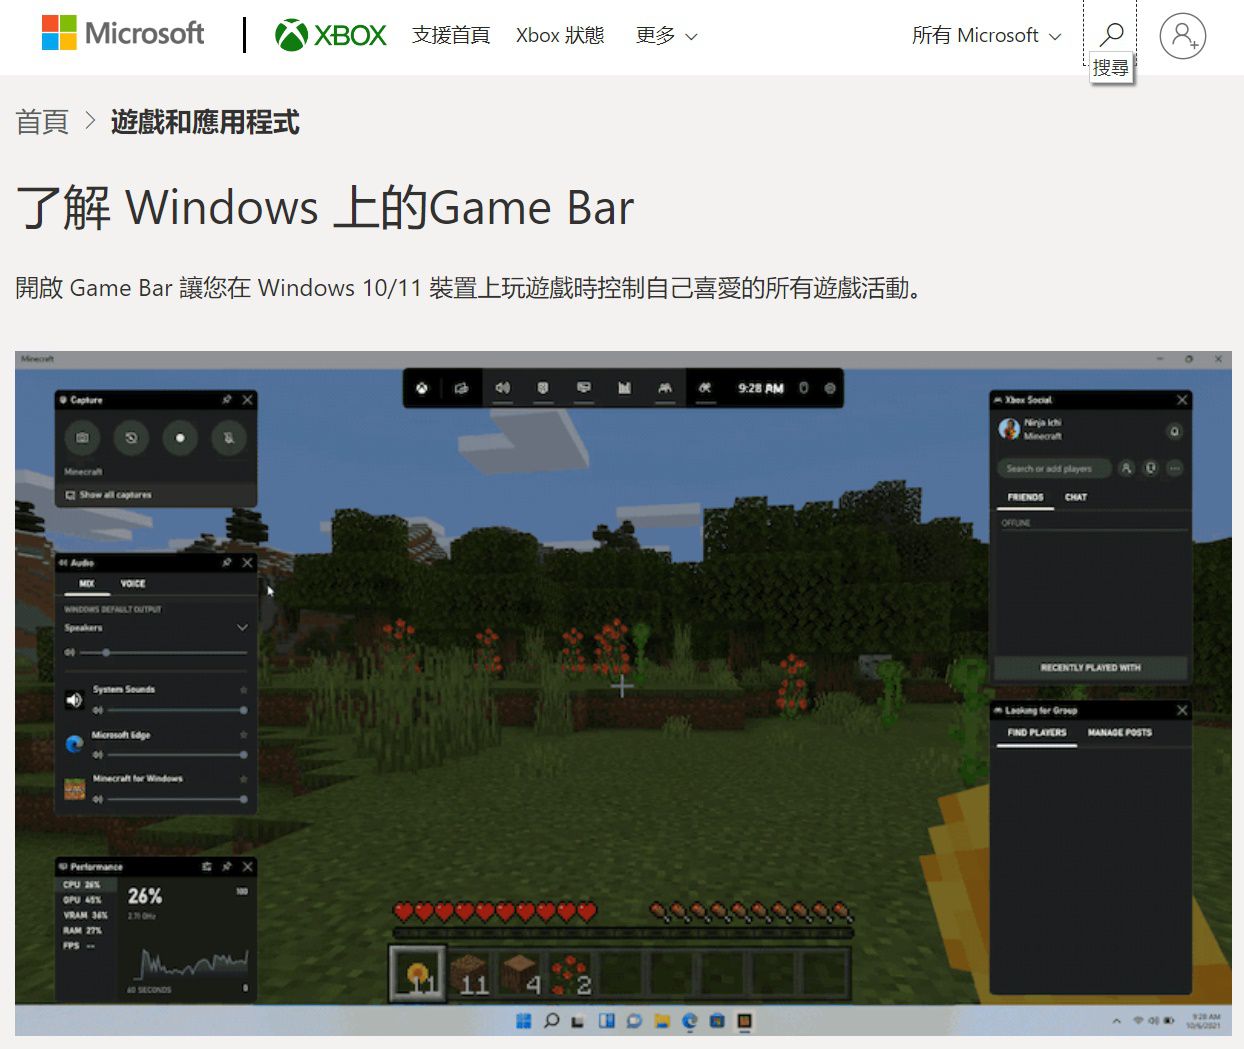
Task: Open Performance widget options icon
Action: [x=207, y=867]
